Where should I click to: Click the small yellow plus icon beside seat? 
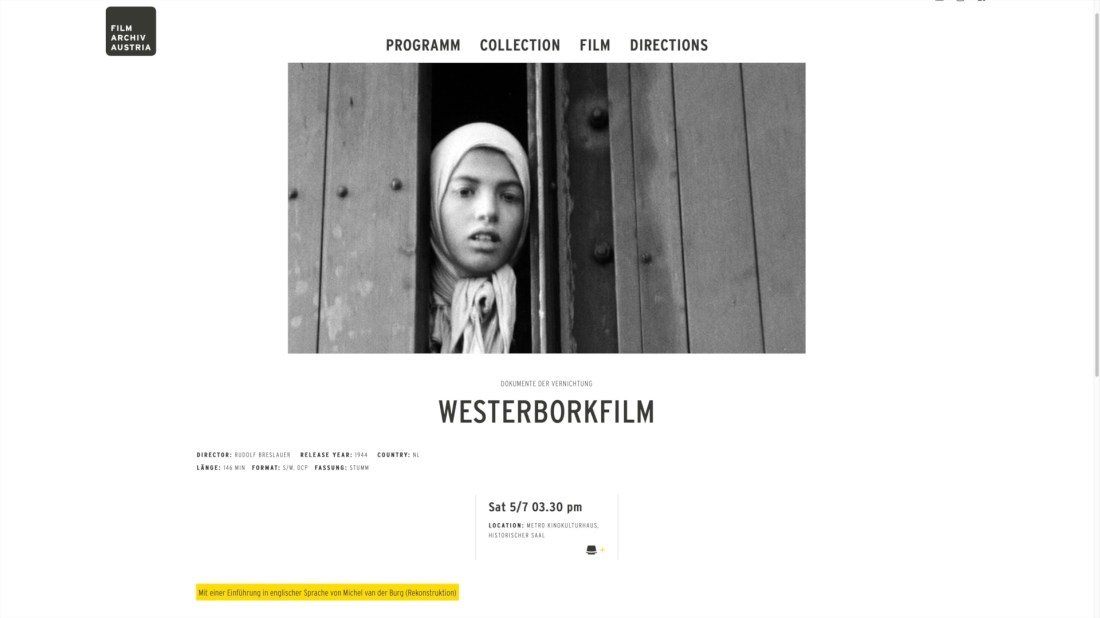pyautogui.click(x=602, y=550)
